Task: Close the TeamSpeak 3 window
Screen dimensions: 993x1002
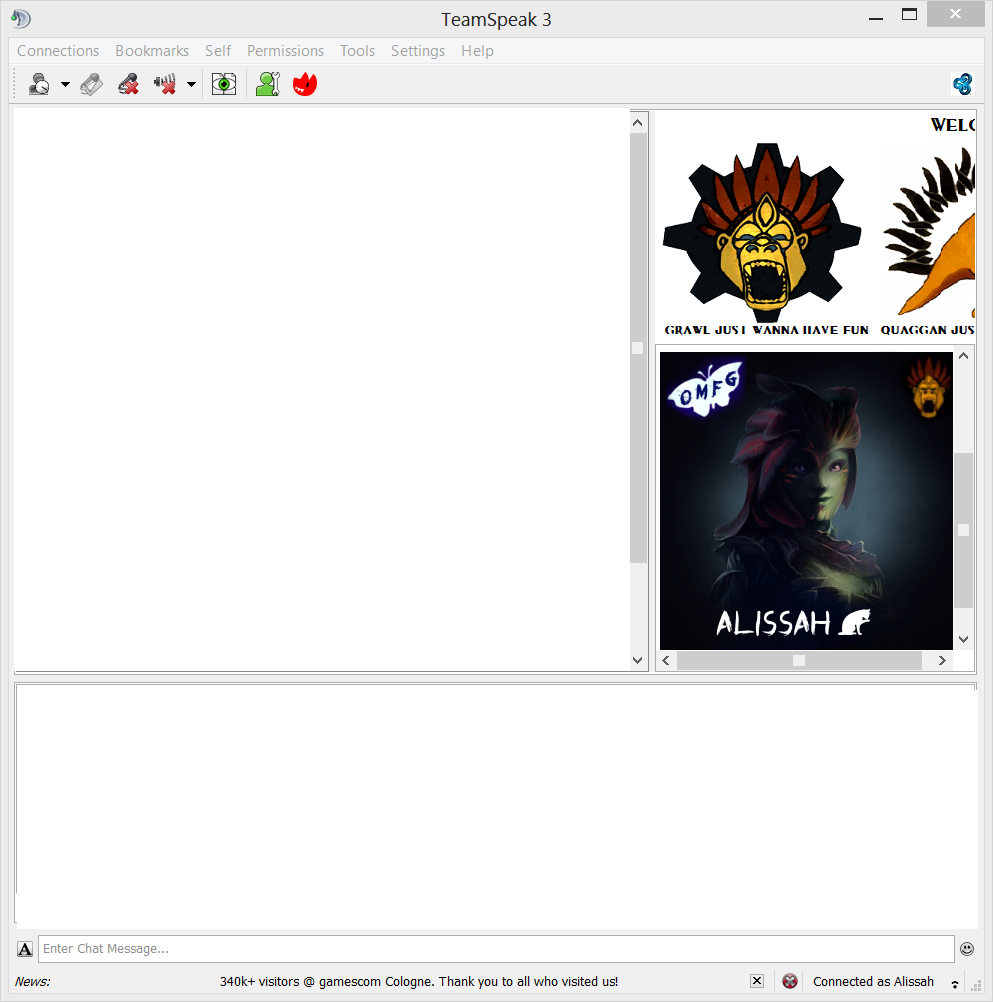Action: 955,14
